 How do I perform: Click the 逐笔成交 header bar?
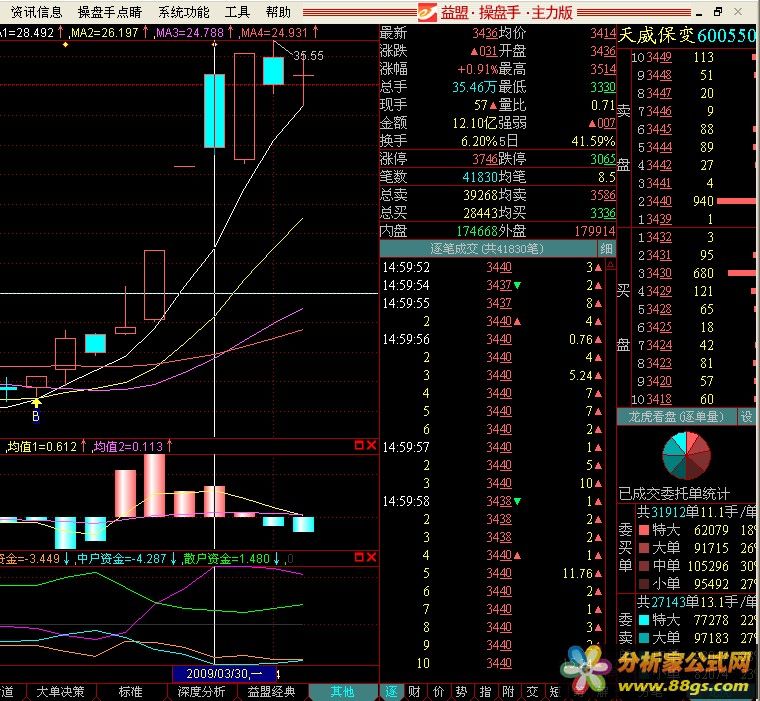(488, 249)
